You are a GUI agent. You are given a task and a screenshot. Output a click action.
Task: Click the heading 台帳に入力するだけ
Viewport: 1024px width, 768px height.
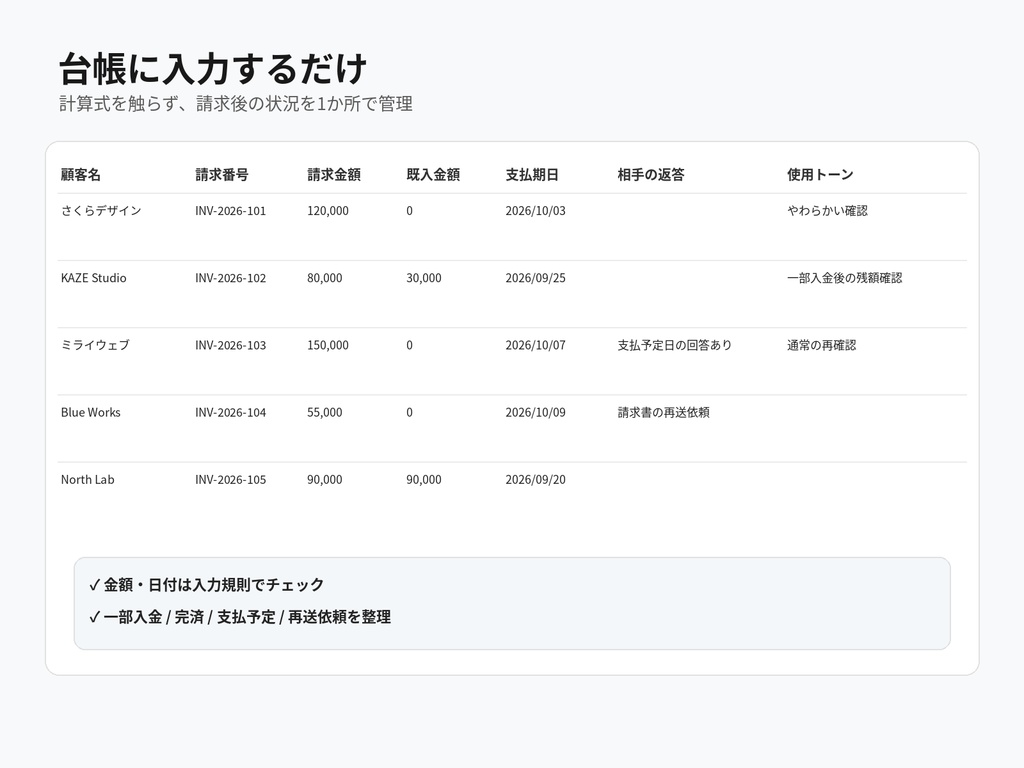coord(213,69)
